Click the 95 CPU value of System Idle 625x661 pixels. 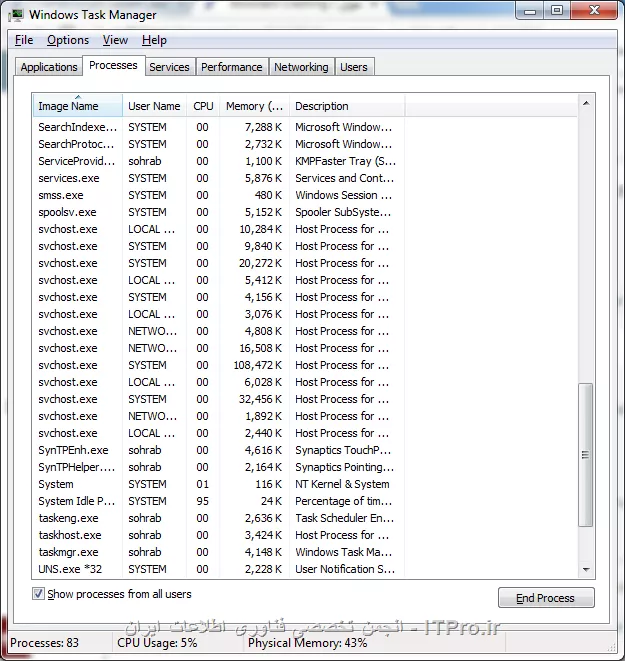click(x=202, y=501)
